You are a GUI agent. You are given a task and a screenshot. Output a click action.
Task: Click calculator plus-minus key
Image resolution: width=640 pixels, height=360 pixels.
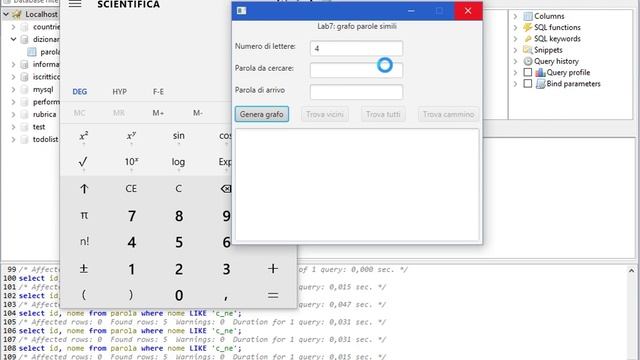click(84, 269)
